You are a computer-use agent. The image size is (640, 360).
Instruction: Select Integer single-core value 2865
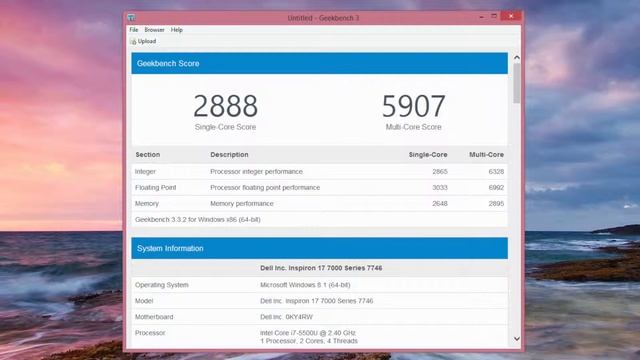pyautogui.click(x=440, y=171)
